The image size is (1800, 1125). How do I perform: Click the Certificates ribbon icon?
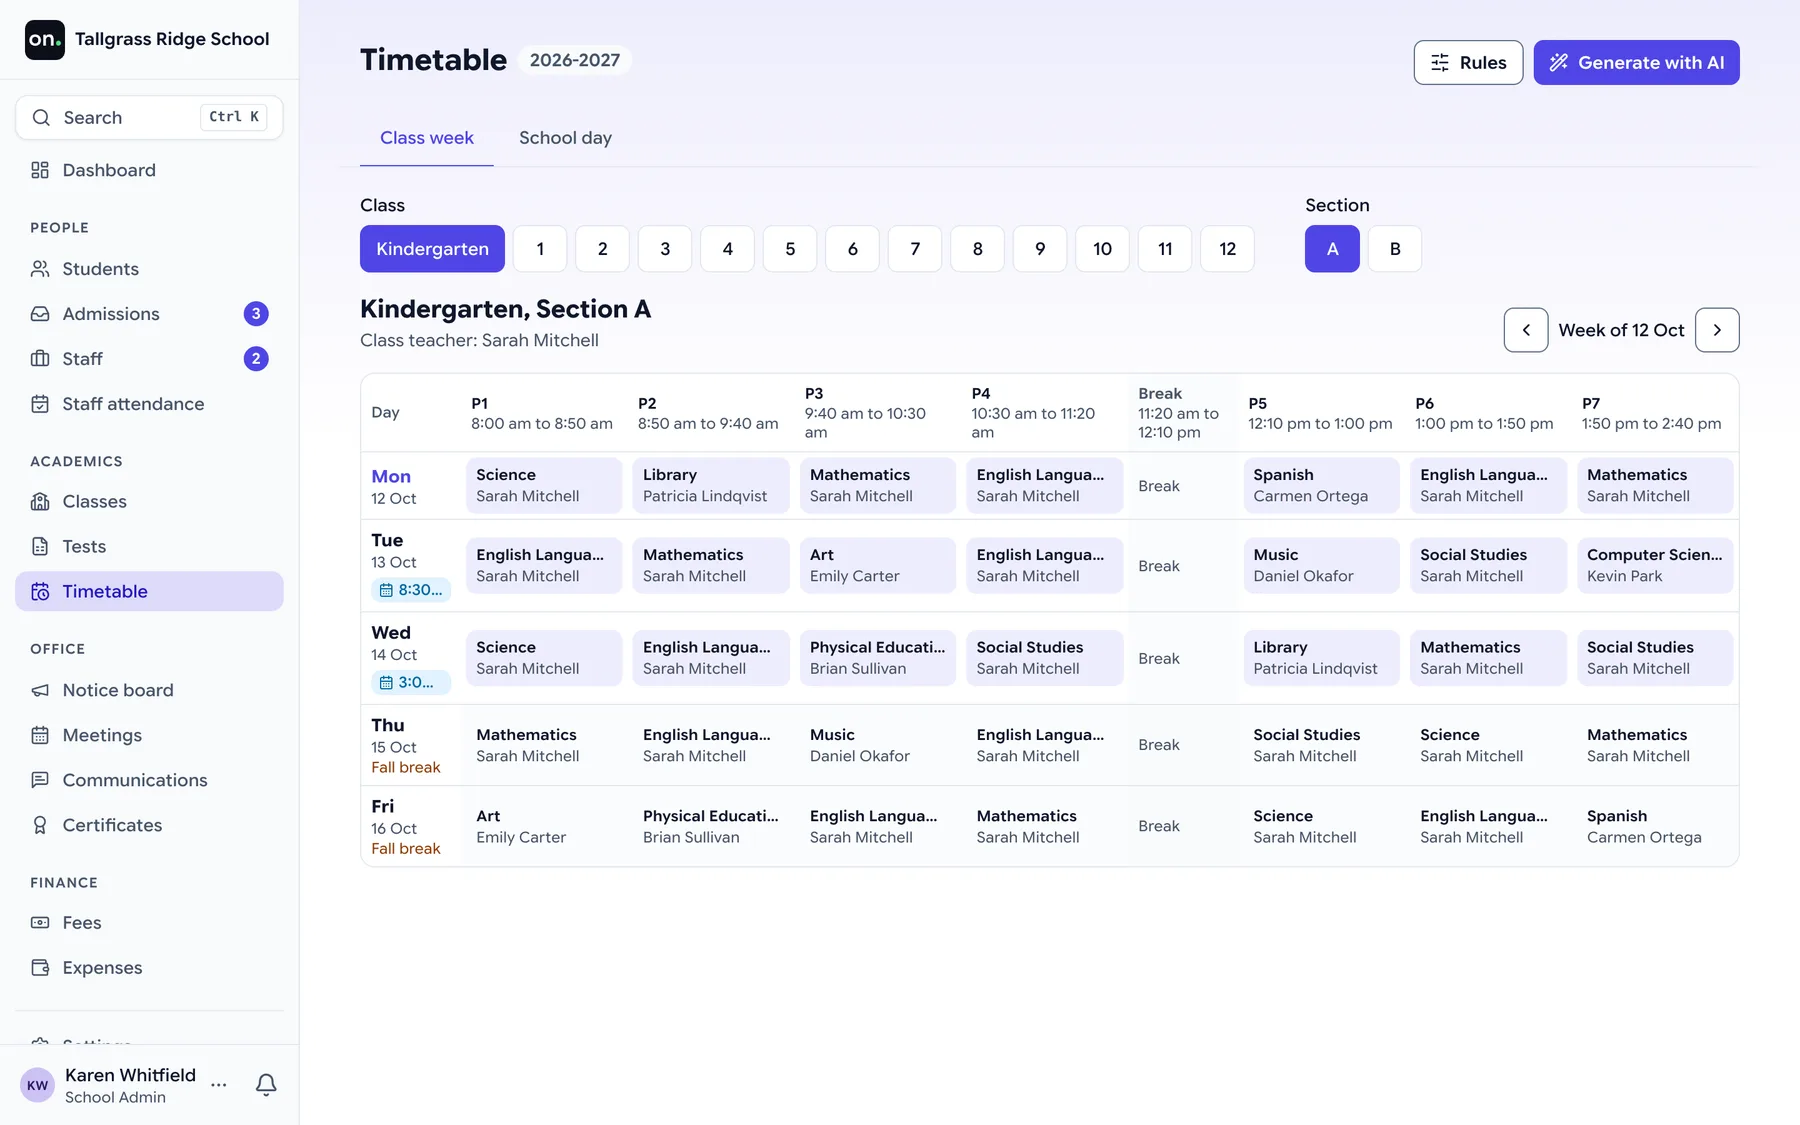point(40,825)
